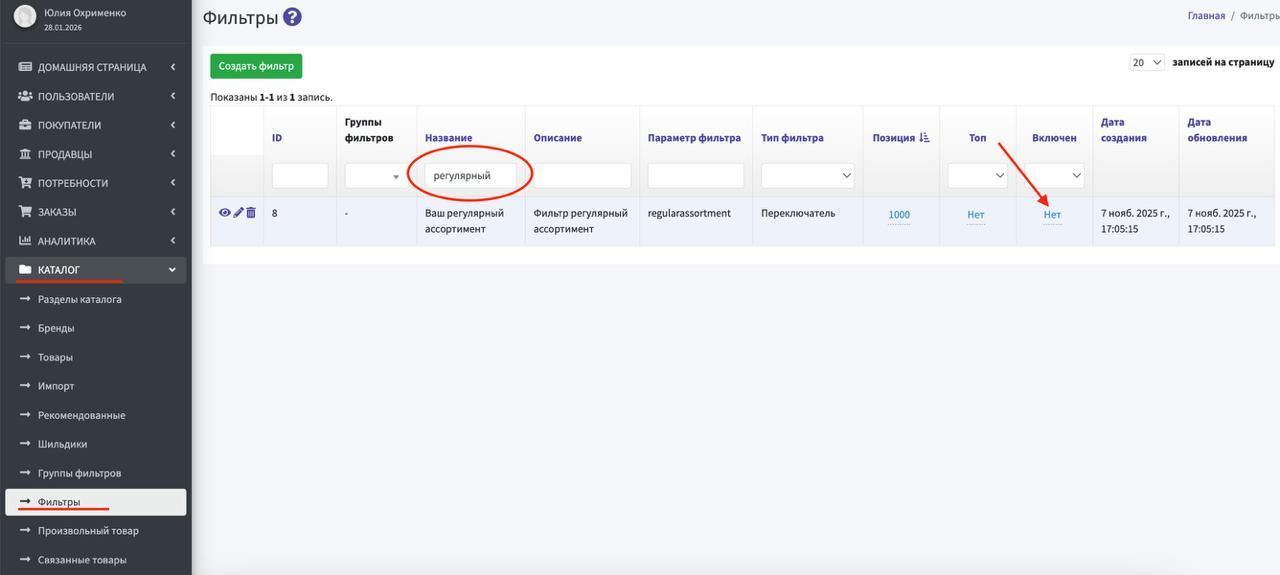Click the Создать фильтр button
1280x575 pixels.
pyautogui.click(x=256, y=66)
